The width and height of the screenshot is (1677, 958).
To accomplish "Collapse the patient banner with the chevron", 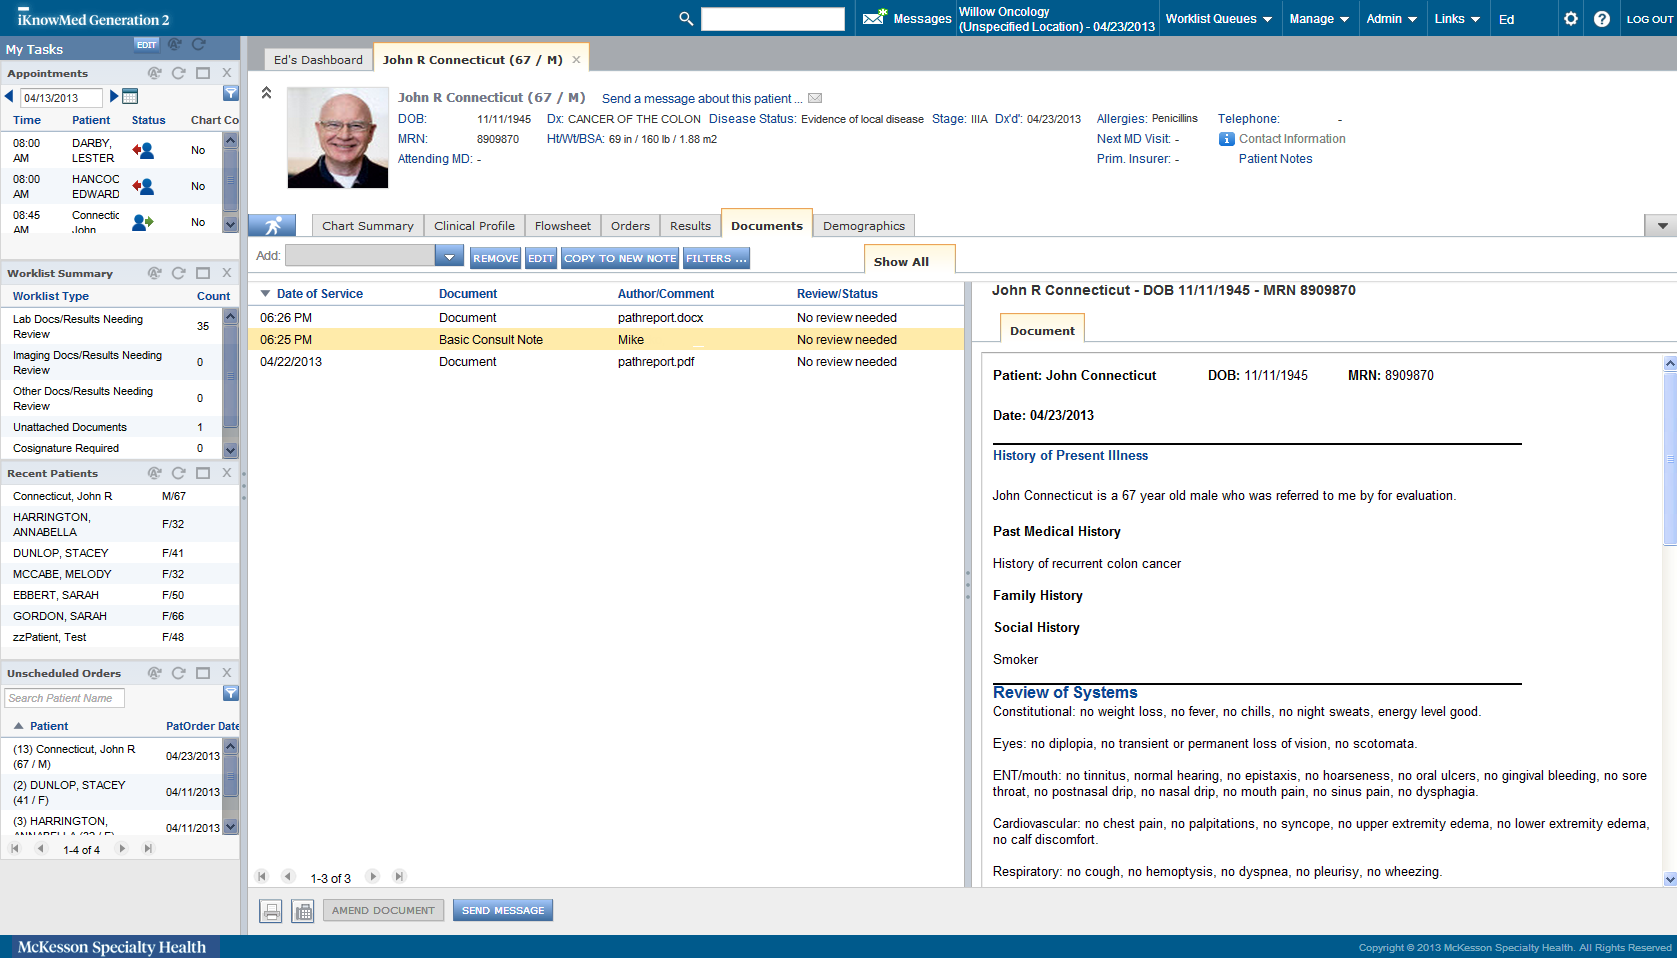I will pyautogui.click(x=266, y=91).
